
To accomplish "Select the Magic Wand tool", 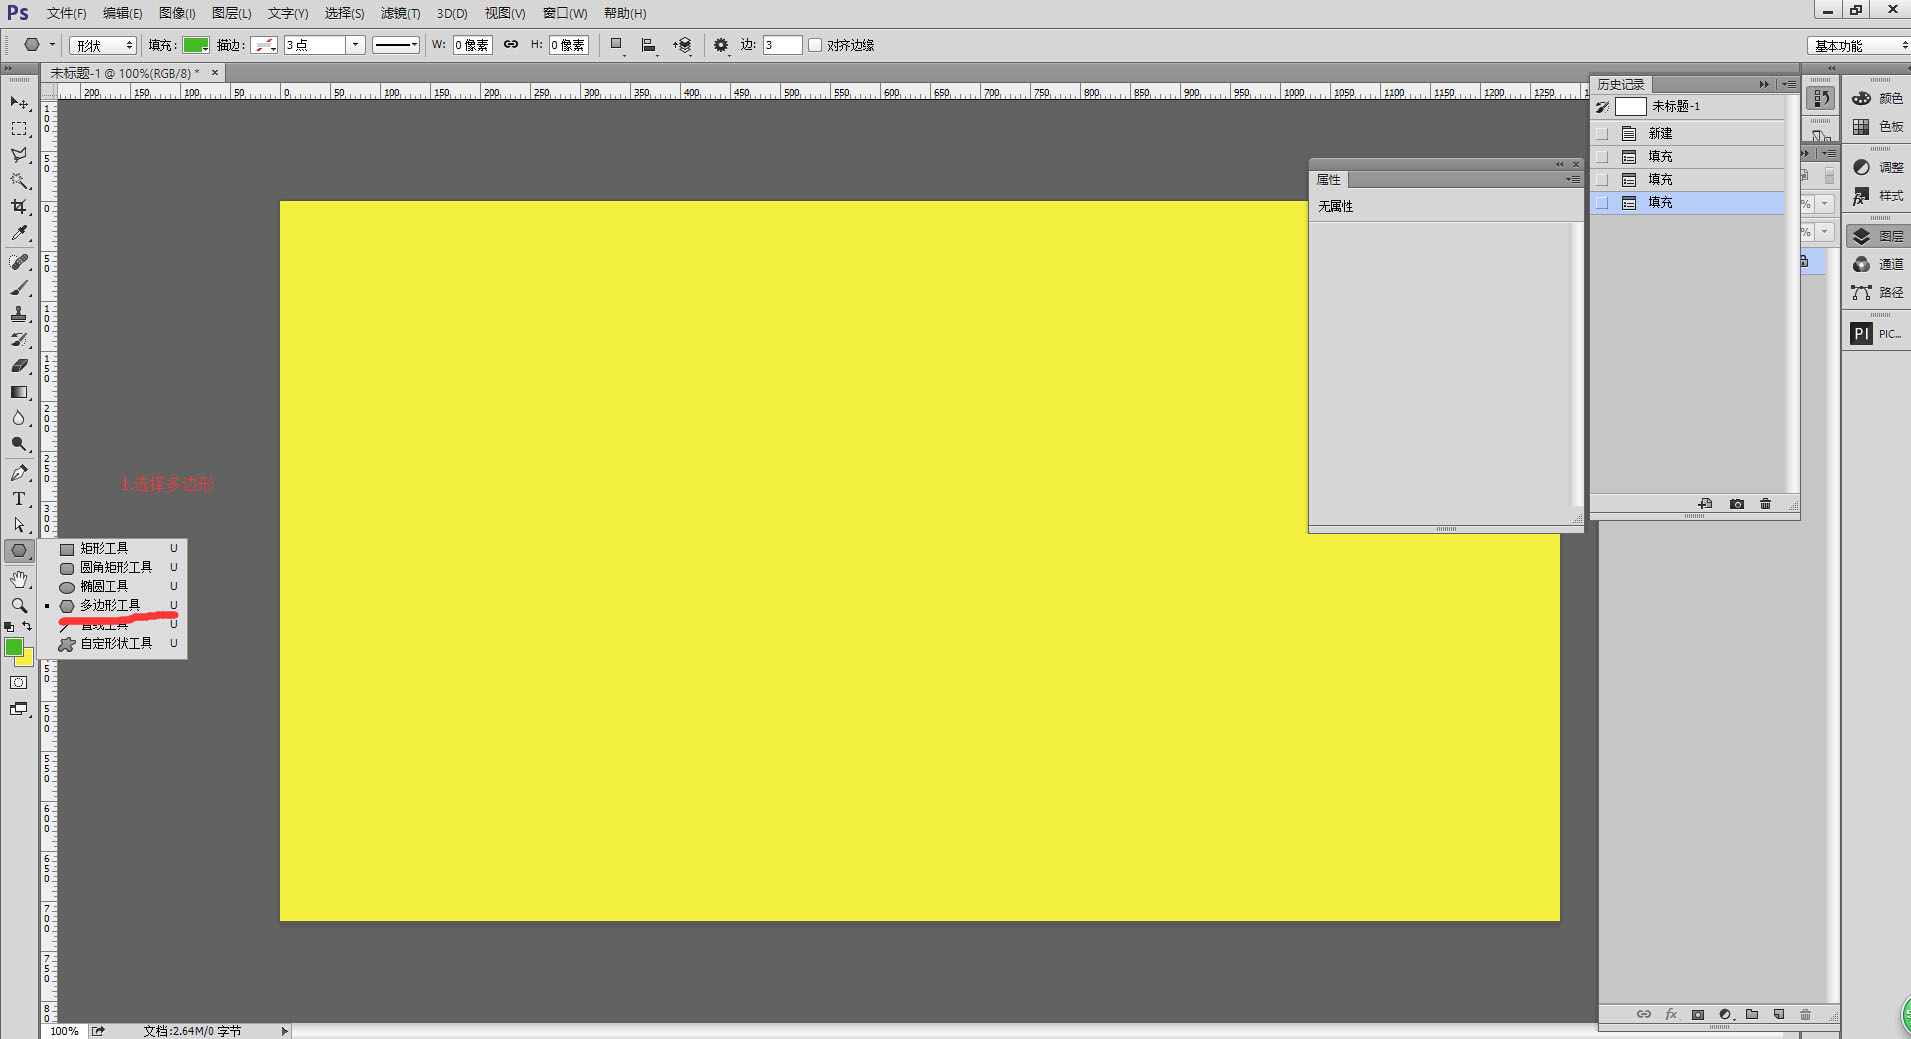I will pyautogui.click(x=19, y=181).
